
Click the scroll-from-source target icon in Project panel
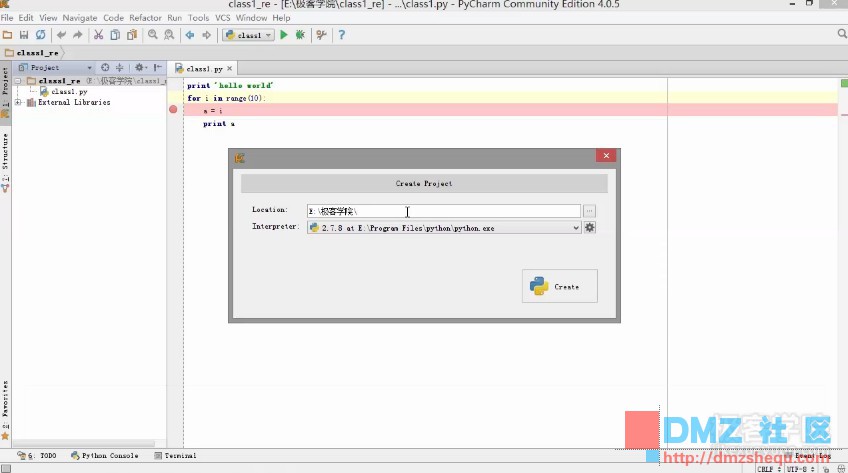point(105,68)
